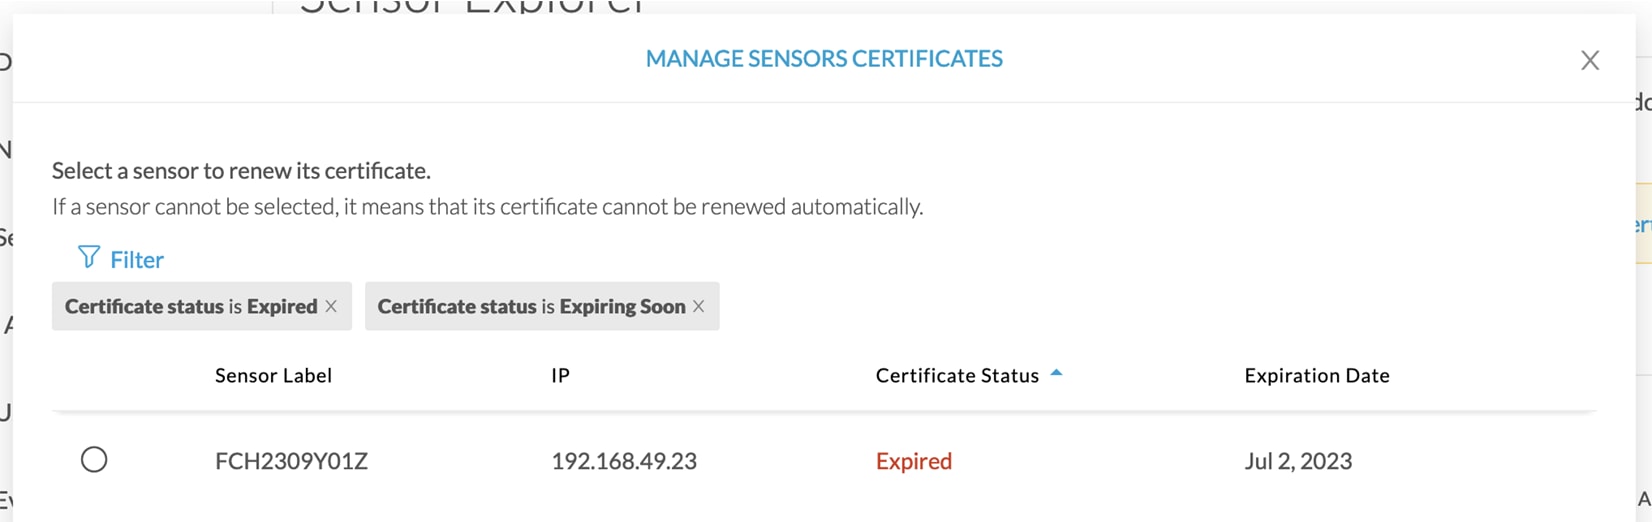
Task: Sort by the Expiration Date column header
Action: click(1317, 375)
